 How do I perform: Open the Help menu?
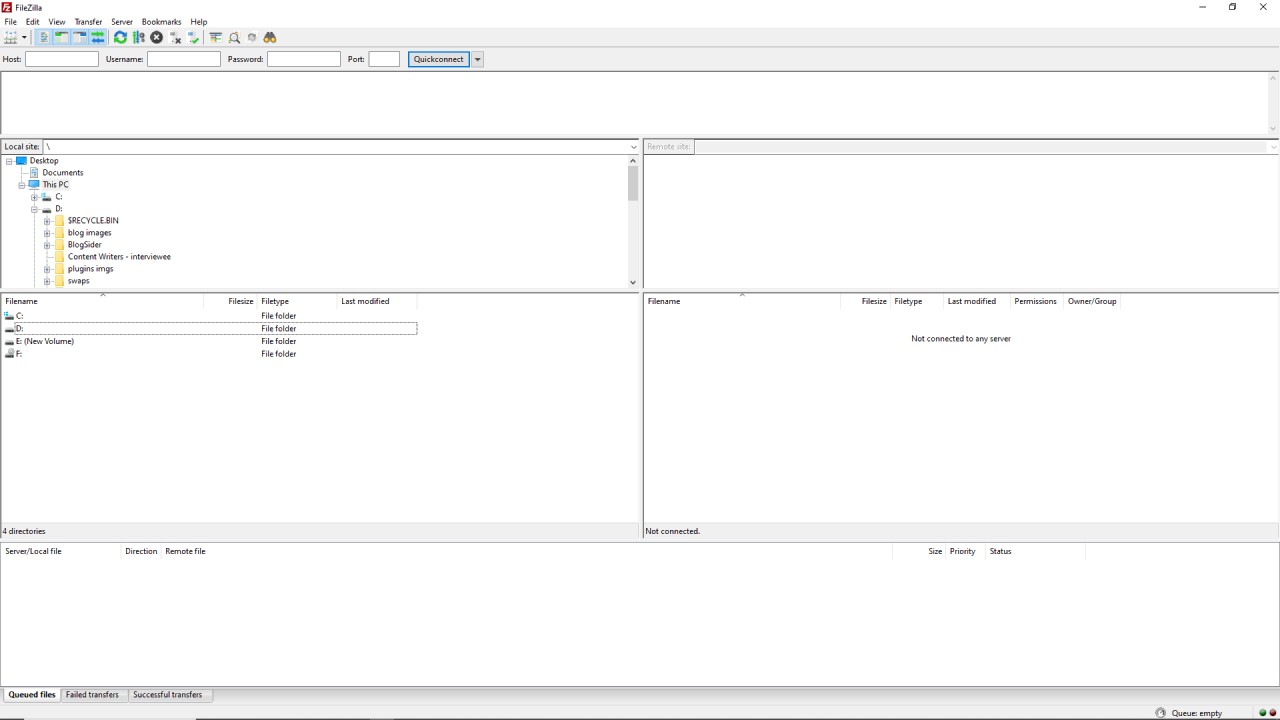(x=199, y=21)
